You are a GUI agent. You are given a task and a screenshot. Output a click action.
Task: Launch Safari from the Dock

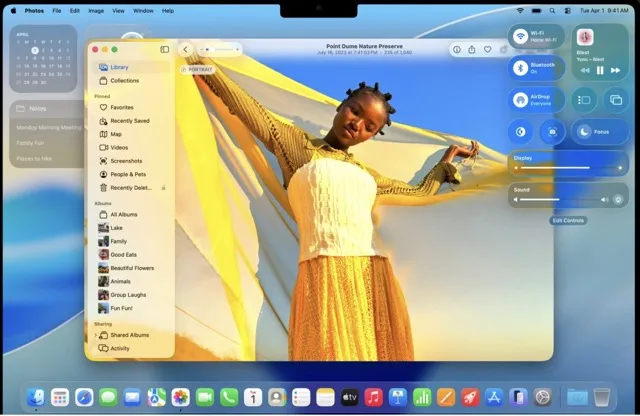[x=84, y=397]
